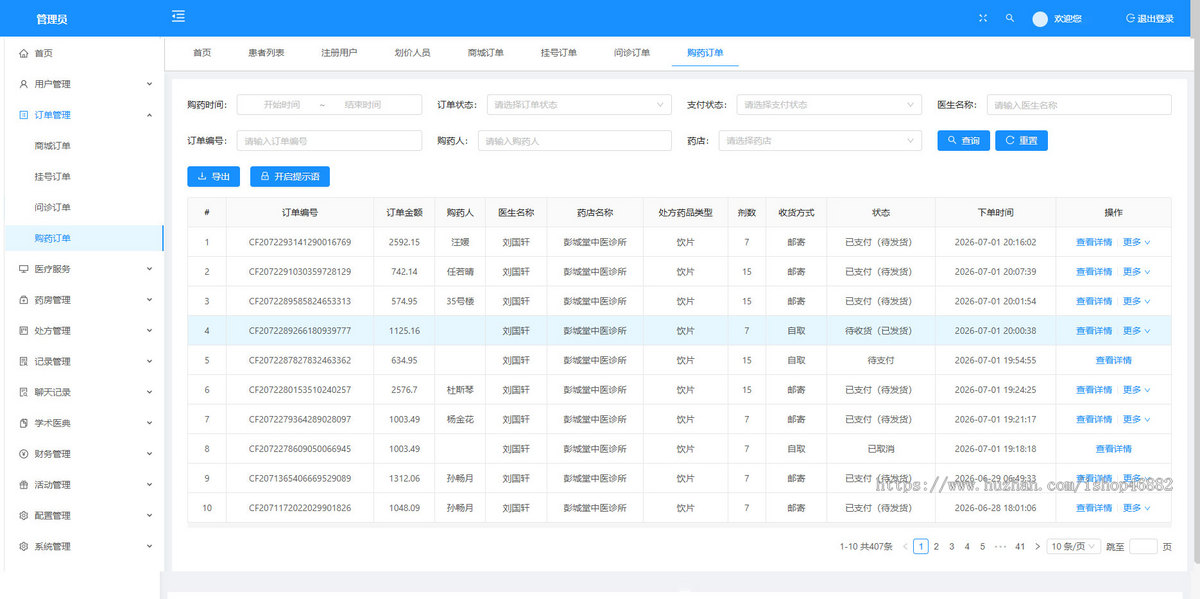Open the 支付状态 dropdown
Viewport: 1200px width, 599px height.
[829, 105]
